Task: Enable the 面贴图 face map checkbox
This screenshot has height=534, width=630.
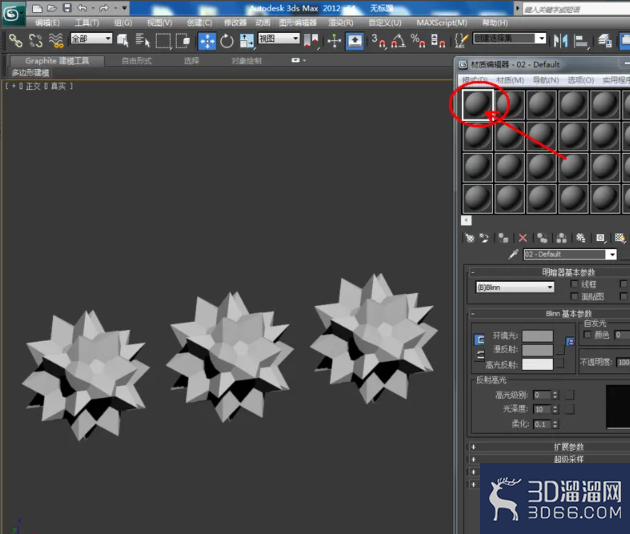Action: click(x=574, y=296)
